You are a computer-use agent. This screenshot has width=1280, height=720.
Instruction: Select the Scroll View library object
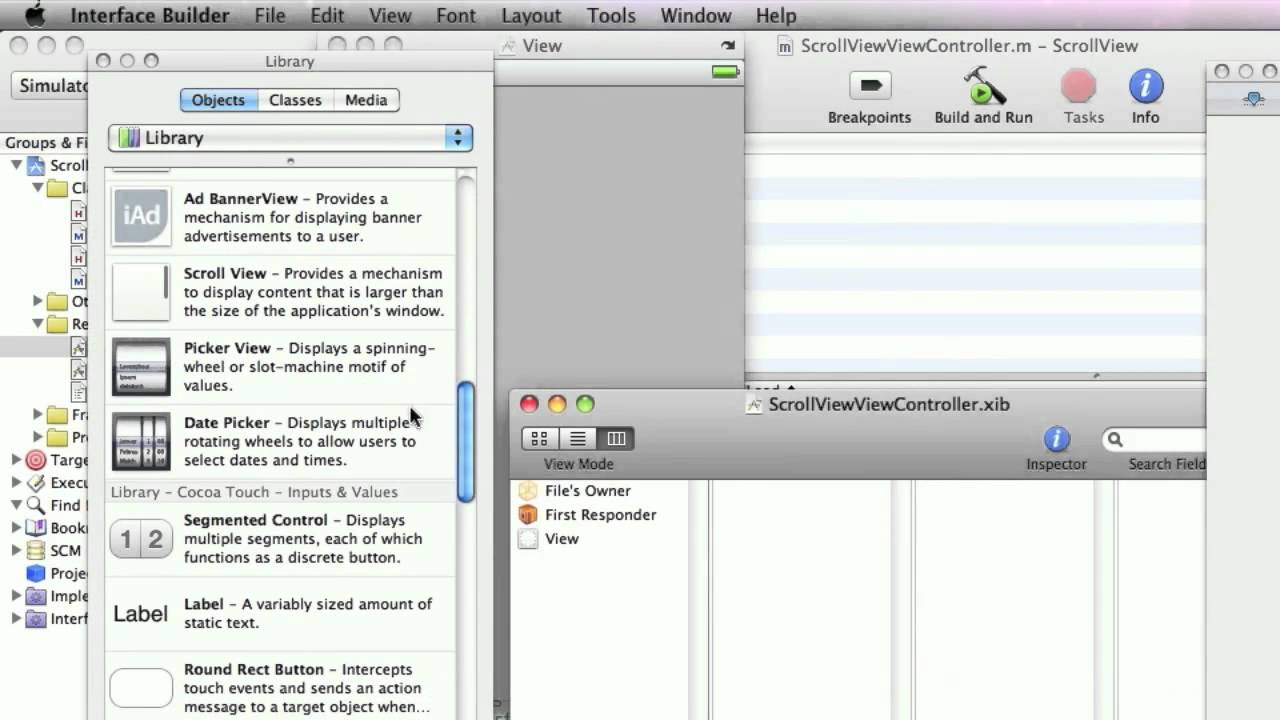[x=280, y=292]
